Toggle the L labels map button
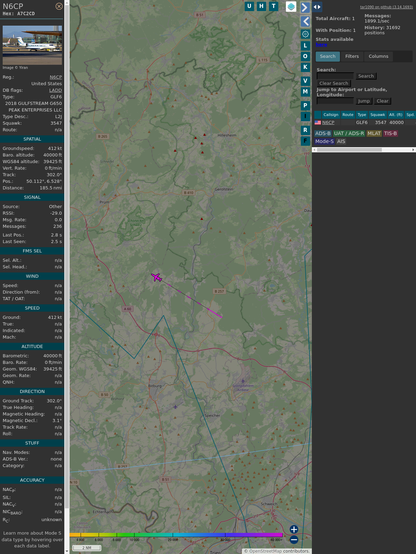The height and width of the screenshot is (554, 416). pyautogui.click(x=305, y=46)
